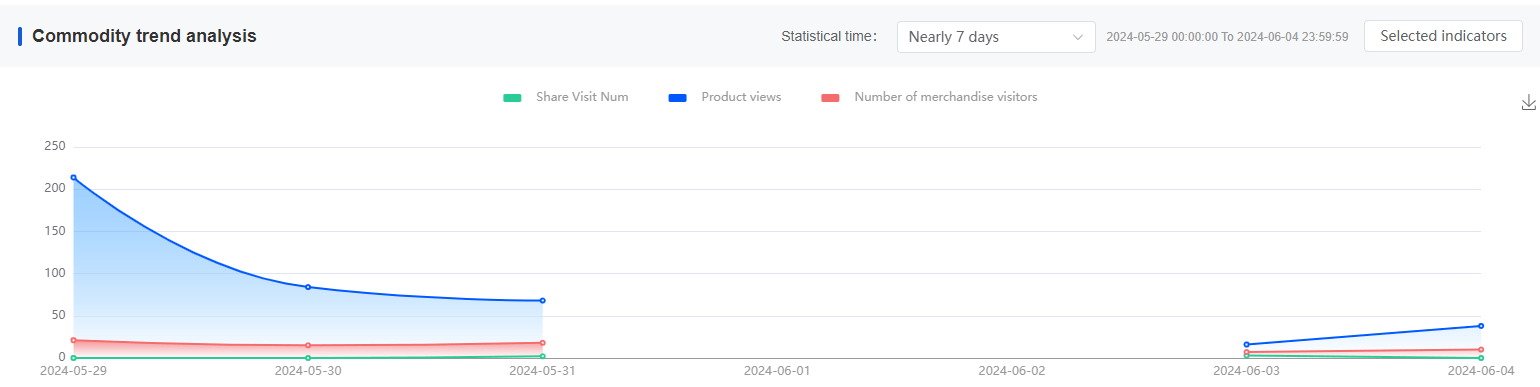Screen dimensions: 1540x387
Task: Select the Product views point on 2024-05-30
Action: click(308, 287)
